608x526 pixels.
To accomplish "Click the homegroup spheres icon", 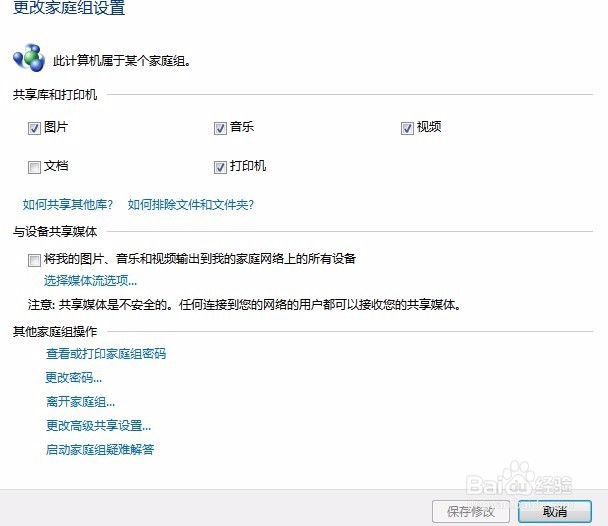I will (x=29, y=58).
